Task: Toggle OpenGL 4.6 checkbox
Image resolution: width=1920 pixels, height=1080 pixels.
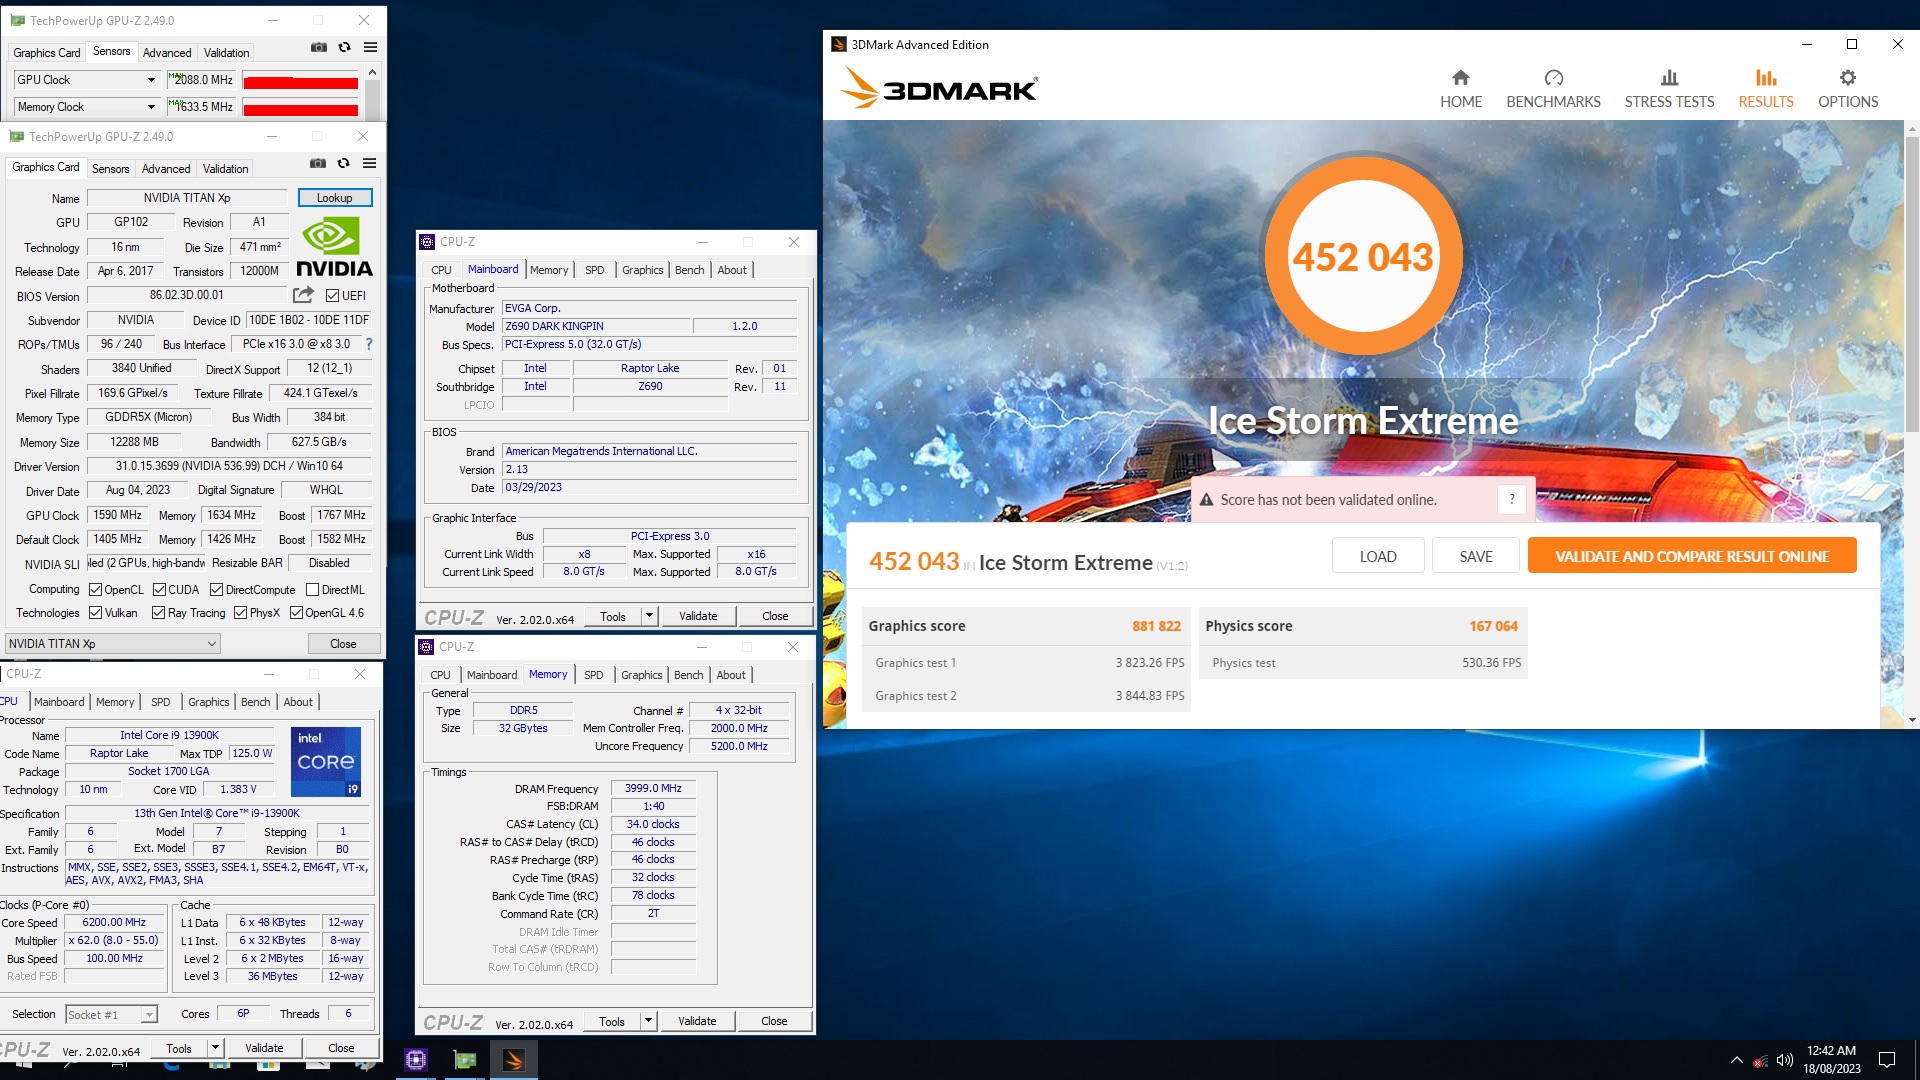Action: [x=296, y=613]
